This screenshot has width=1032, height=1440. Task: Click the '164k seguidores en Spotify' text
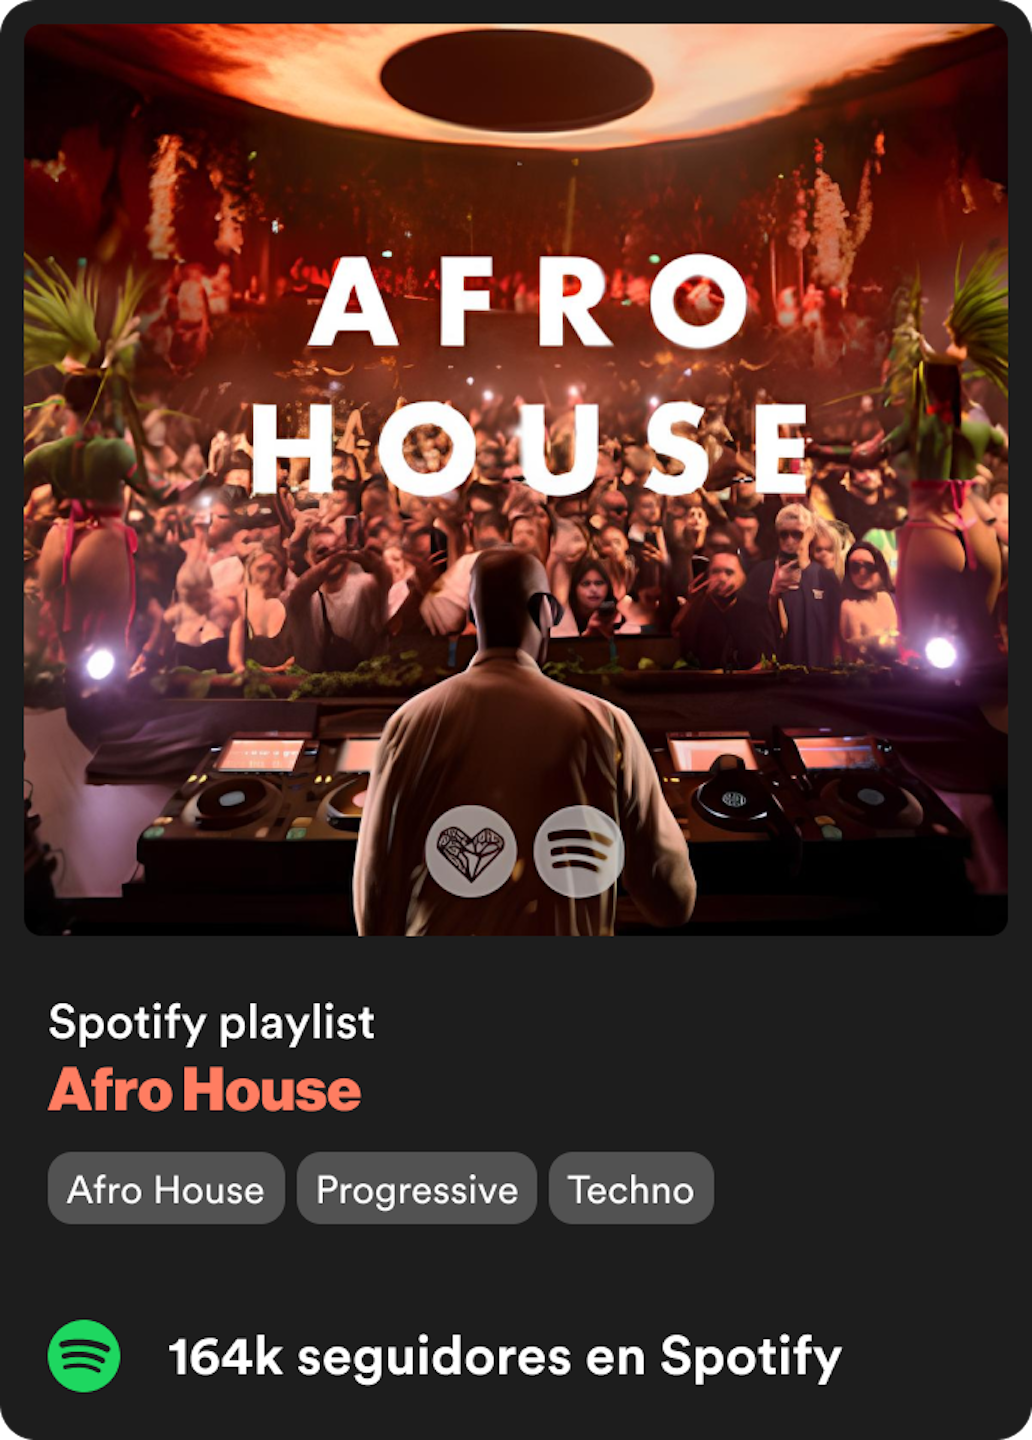pos(505,1357)
